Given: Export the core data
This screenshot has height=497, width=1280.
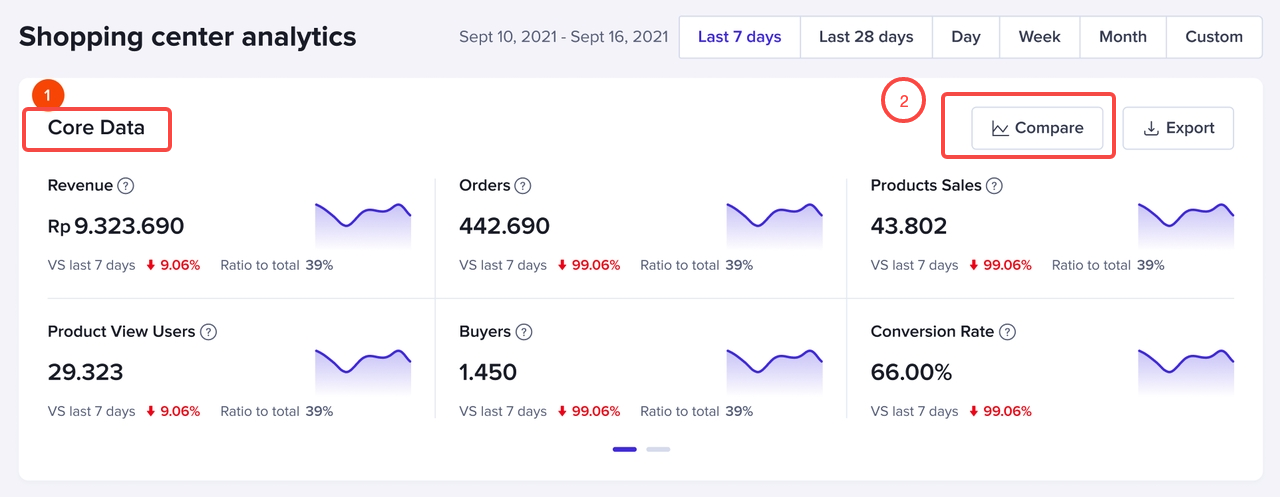Looking at the screenshot, I should (1178, 128).
